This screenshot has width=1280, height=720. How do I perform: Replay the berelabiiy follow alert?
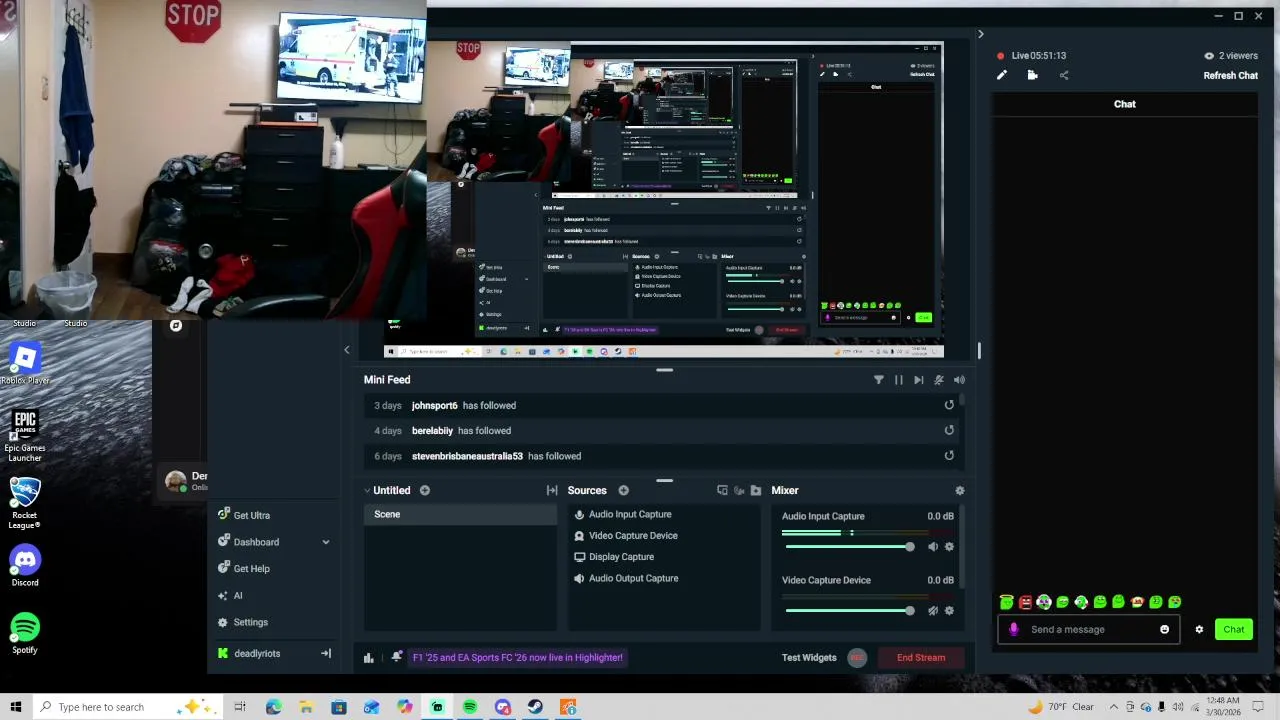(x=949, y=430)
